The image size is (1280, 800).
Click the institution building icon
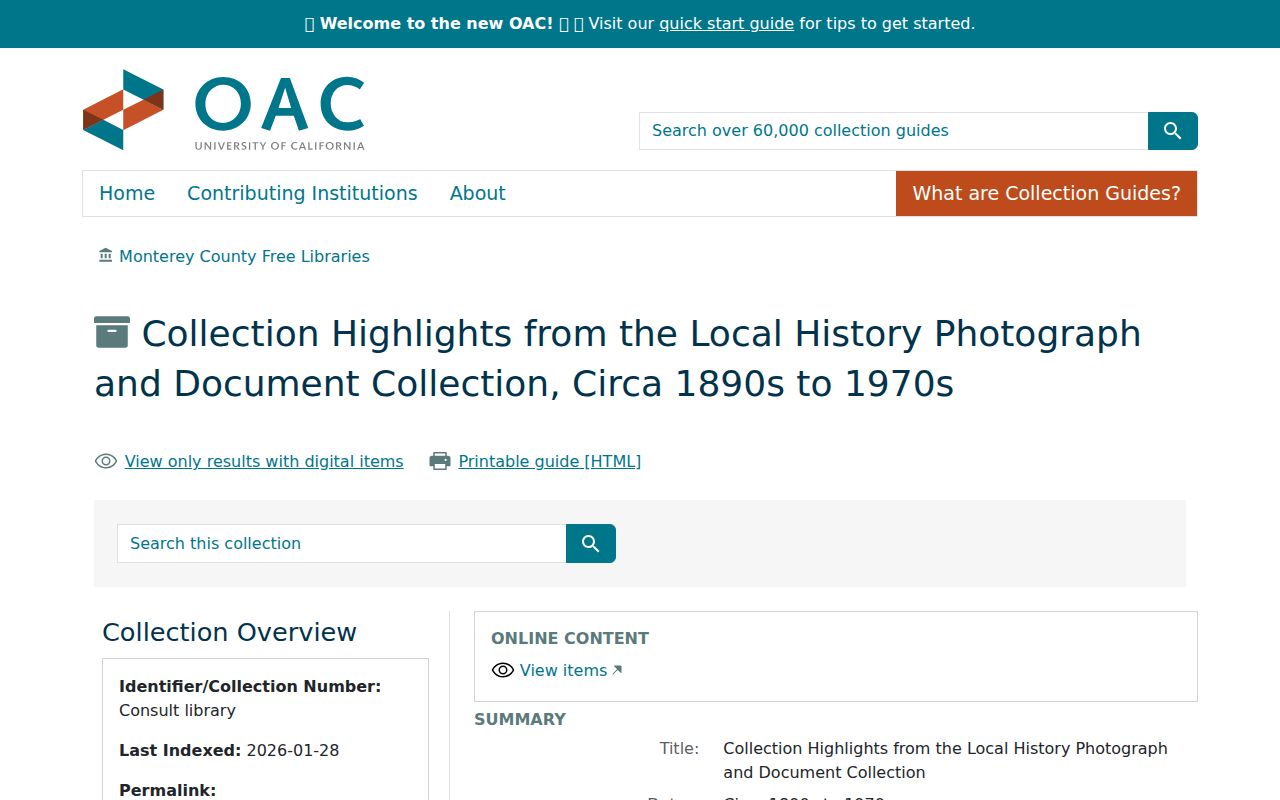pos(106,256)
